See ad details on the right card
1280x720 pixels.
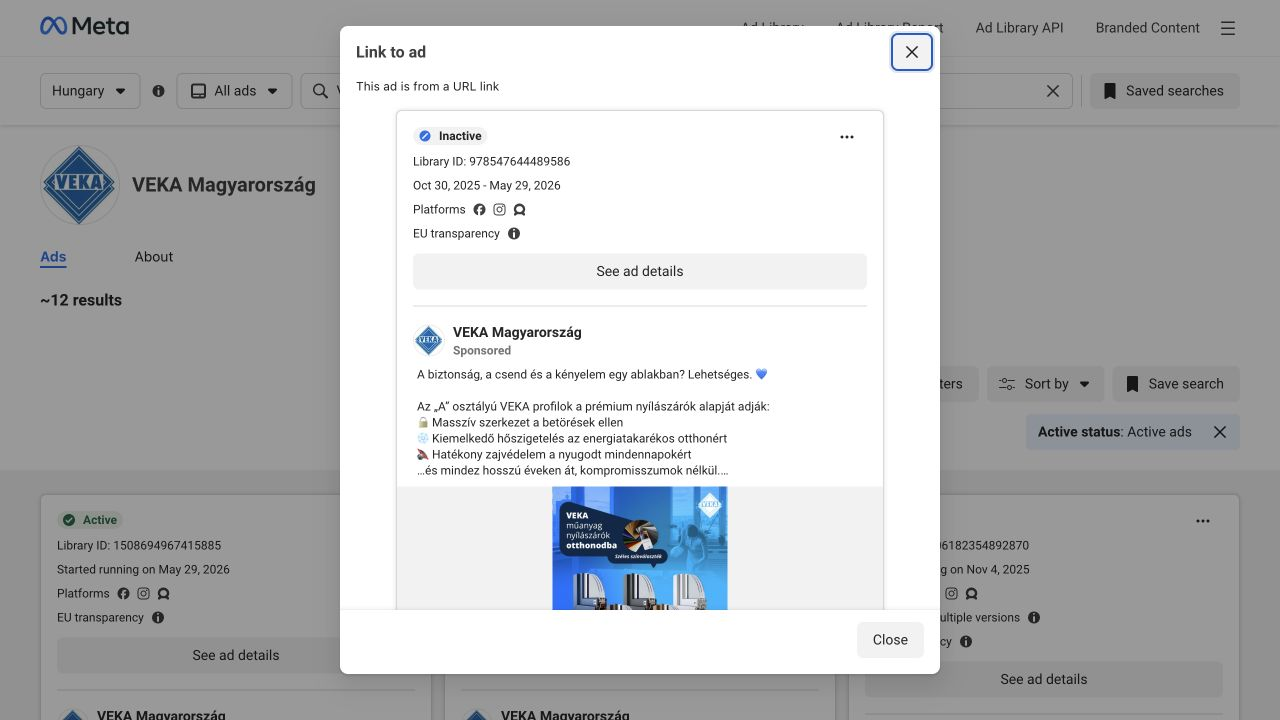[1044, 679]
